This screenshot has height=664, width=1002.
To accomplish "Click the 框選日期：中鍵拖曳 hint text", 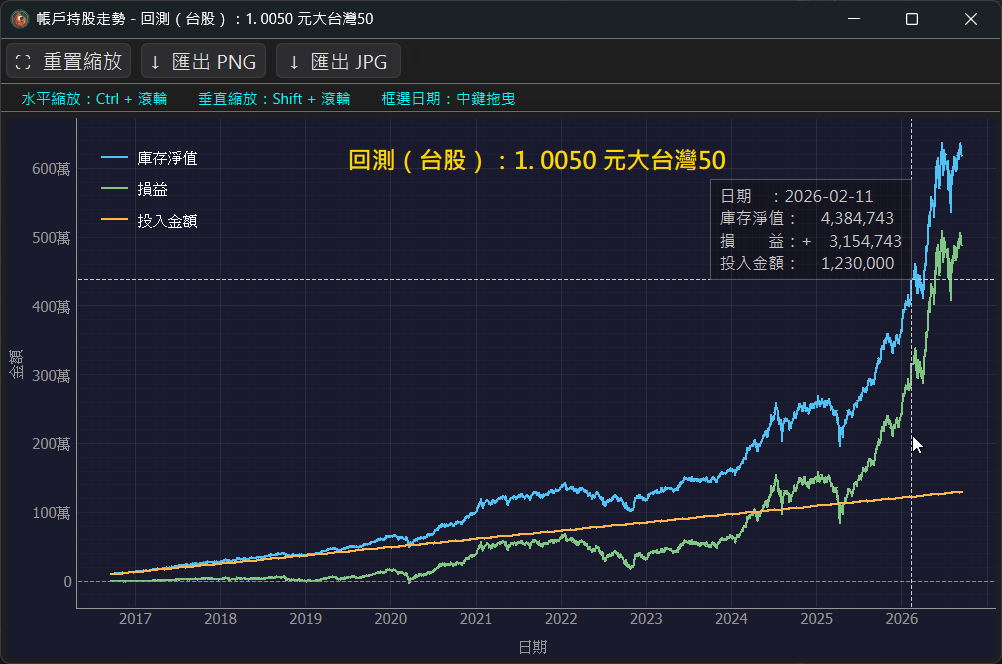I will (448, 98).
